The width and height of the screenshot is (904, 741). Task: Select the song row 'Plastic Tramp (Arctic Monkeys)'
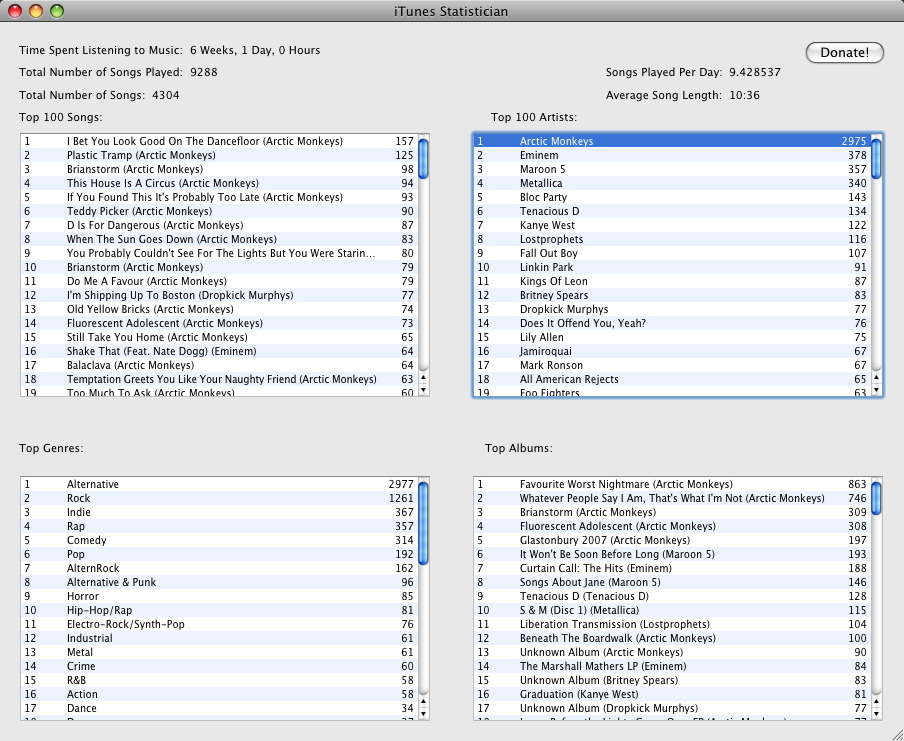click(219, 155)
